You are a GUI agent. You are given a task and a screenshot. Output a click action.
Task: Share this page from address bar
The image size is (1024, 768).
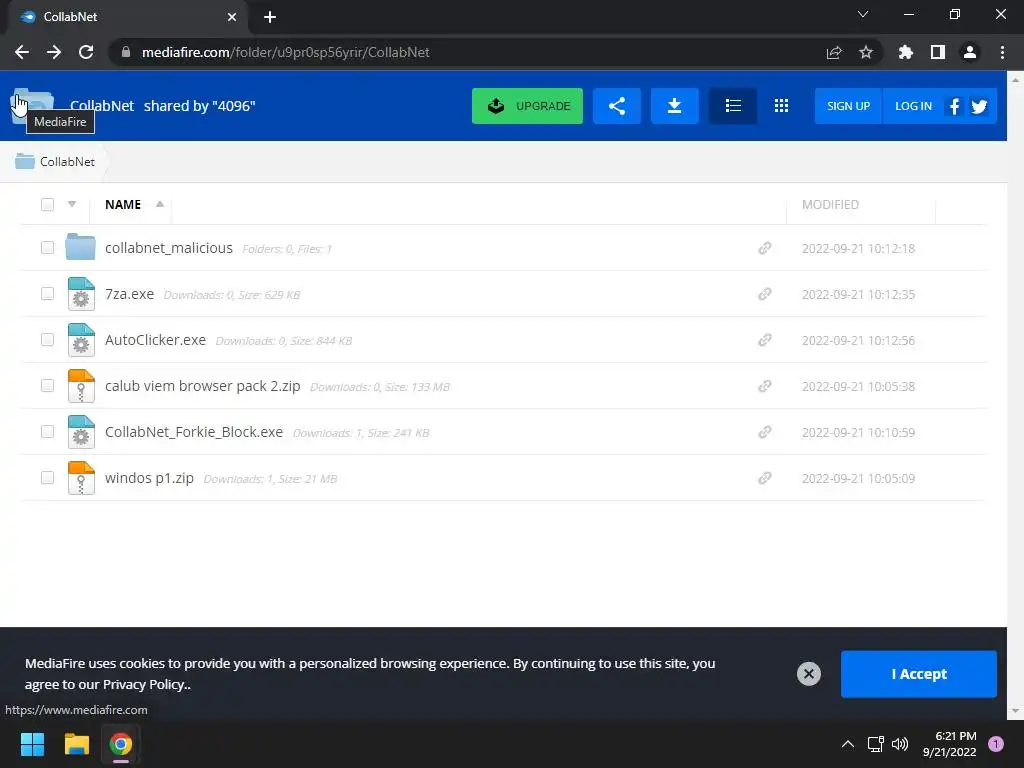[834, 52]
